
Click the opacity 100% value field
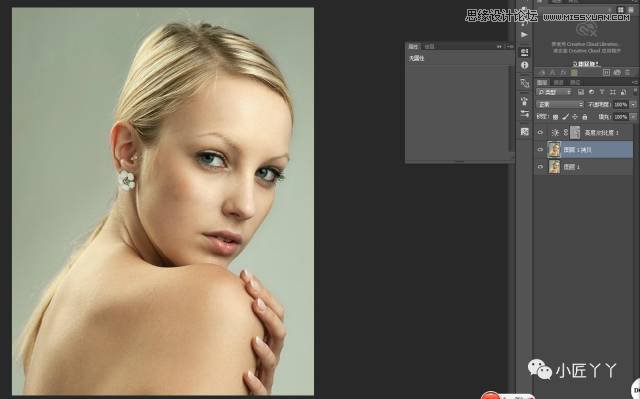(621, 104)
